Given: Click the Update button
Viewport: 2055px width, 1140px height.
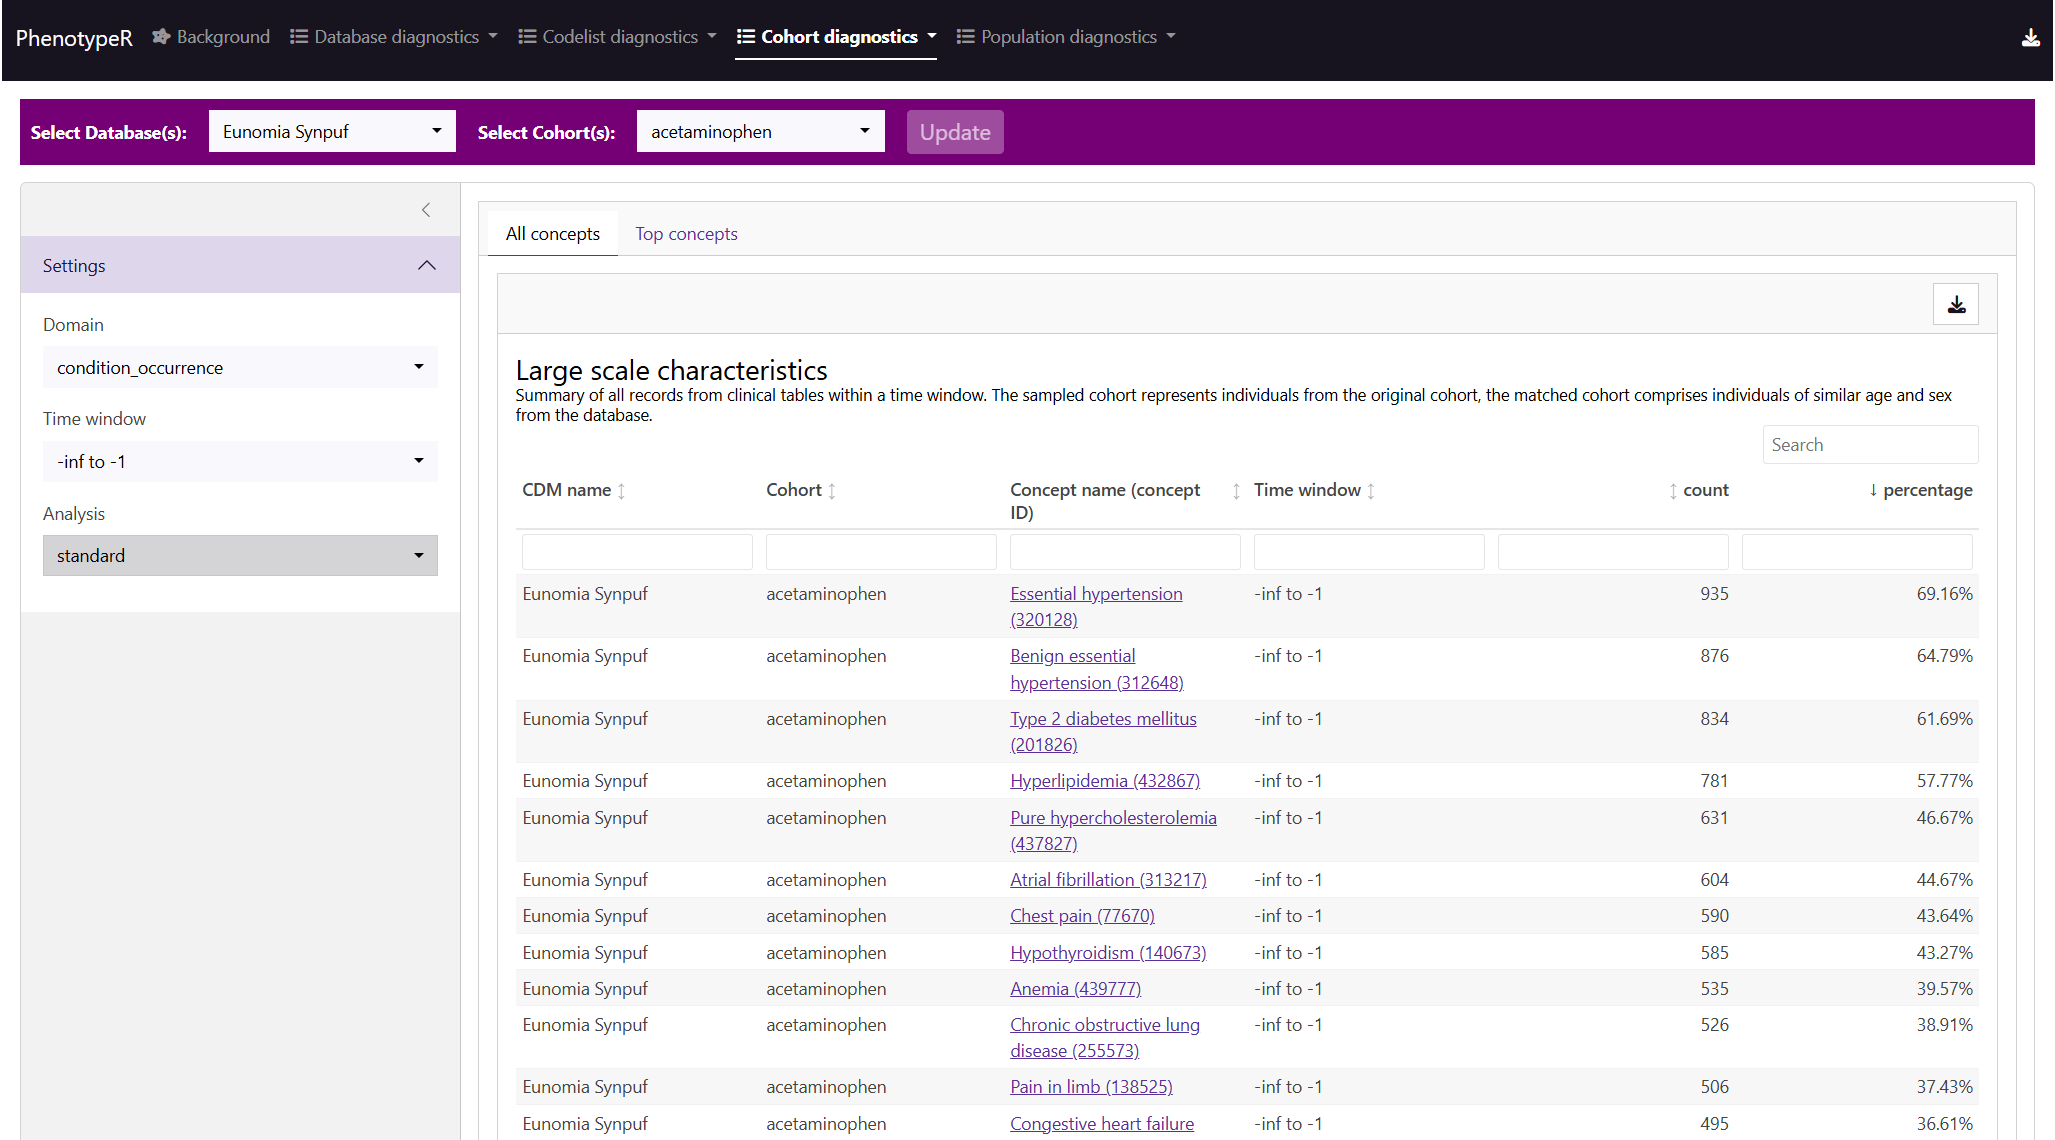Looking at the screenshot, I should [954, 132].
